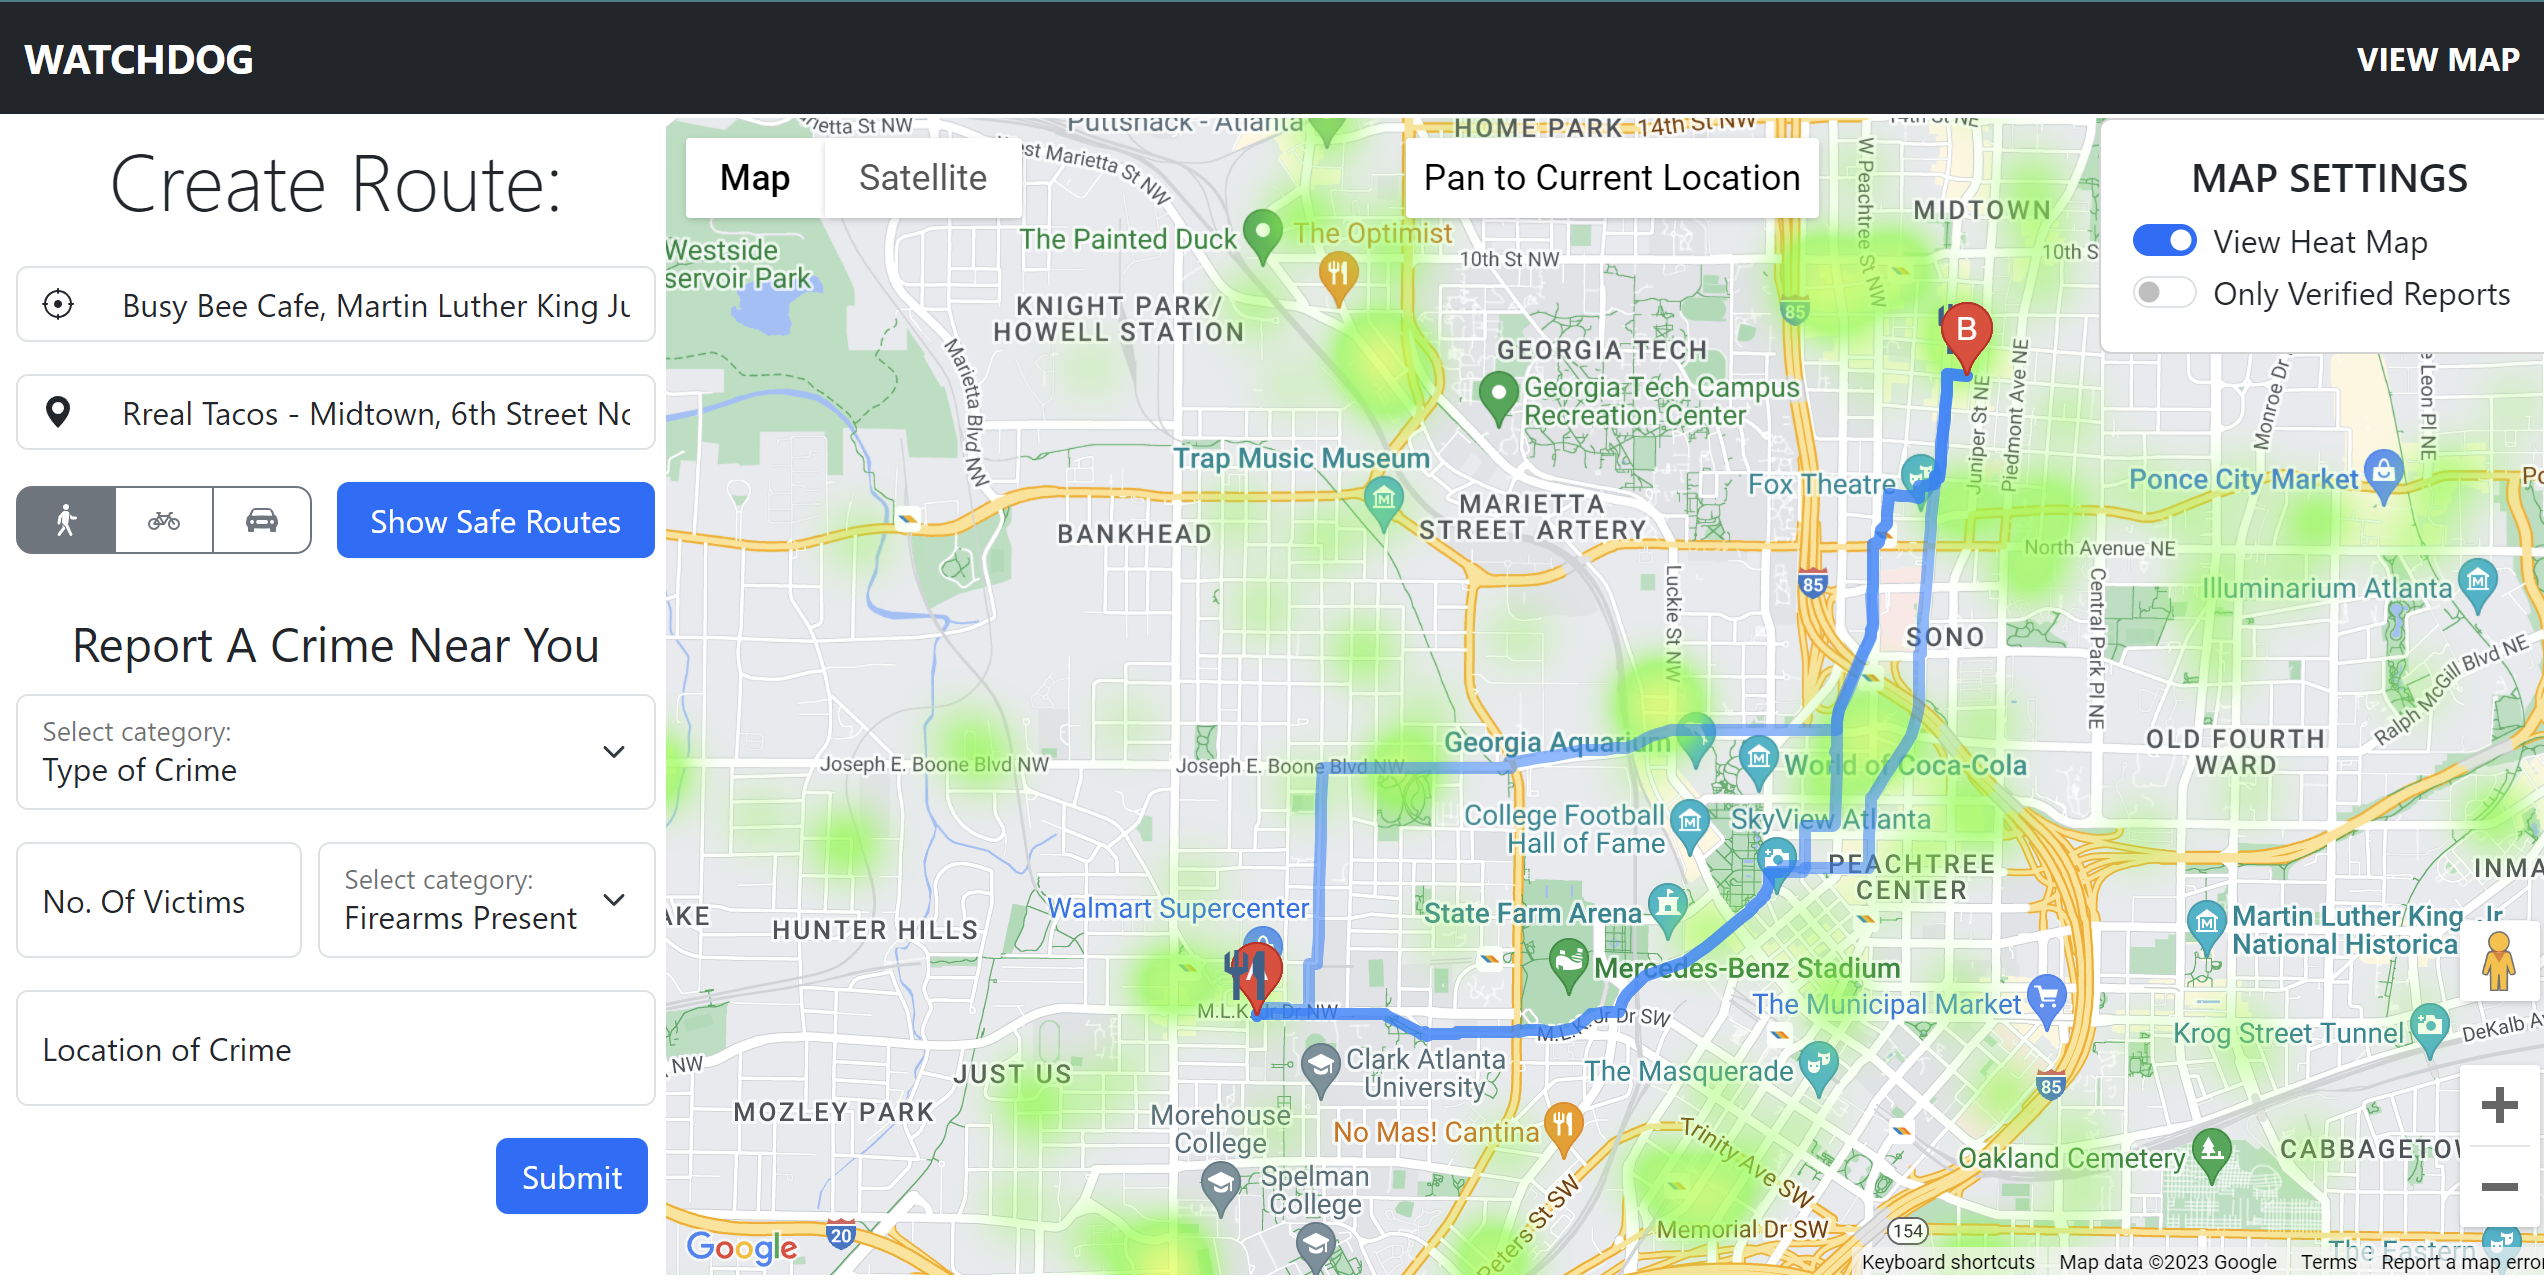Select the Map view tab

[x=755, y=177]
